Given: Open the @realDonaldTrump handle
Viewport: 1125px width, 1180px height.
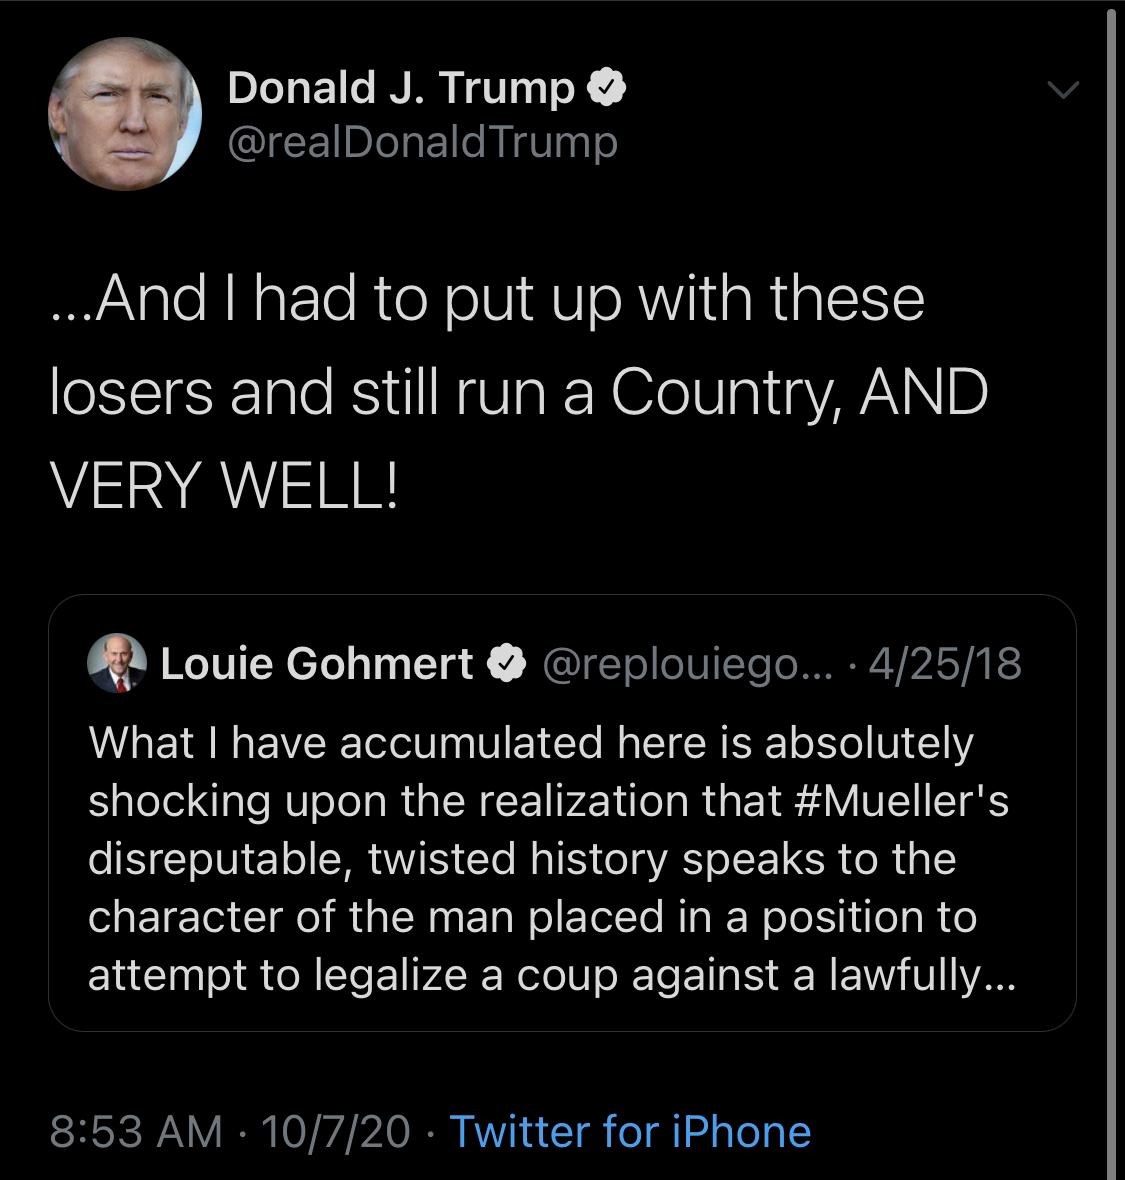Looking at the screenshot, I should click(422, 142).
